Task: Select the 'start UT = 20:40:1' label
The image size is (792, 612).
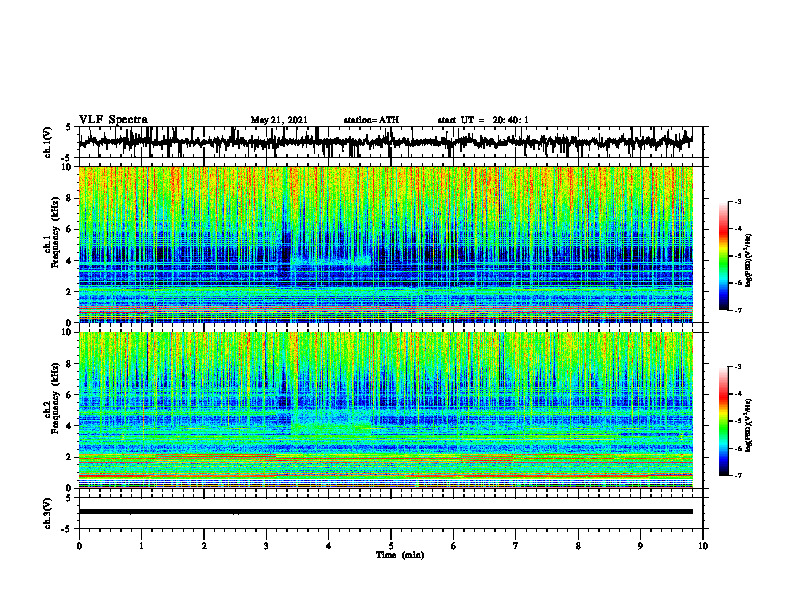Action: pos(483,120)
